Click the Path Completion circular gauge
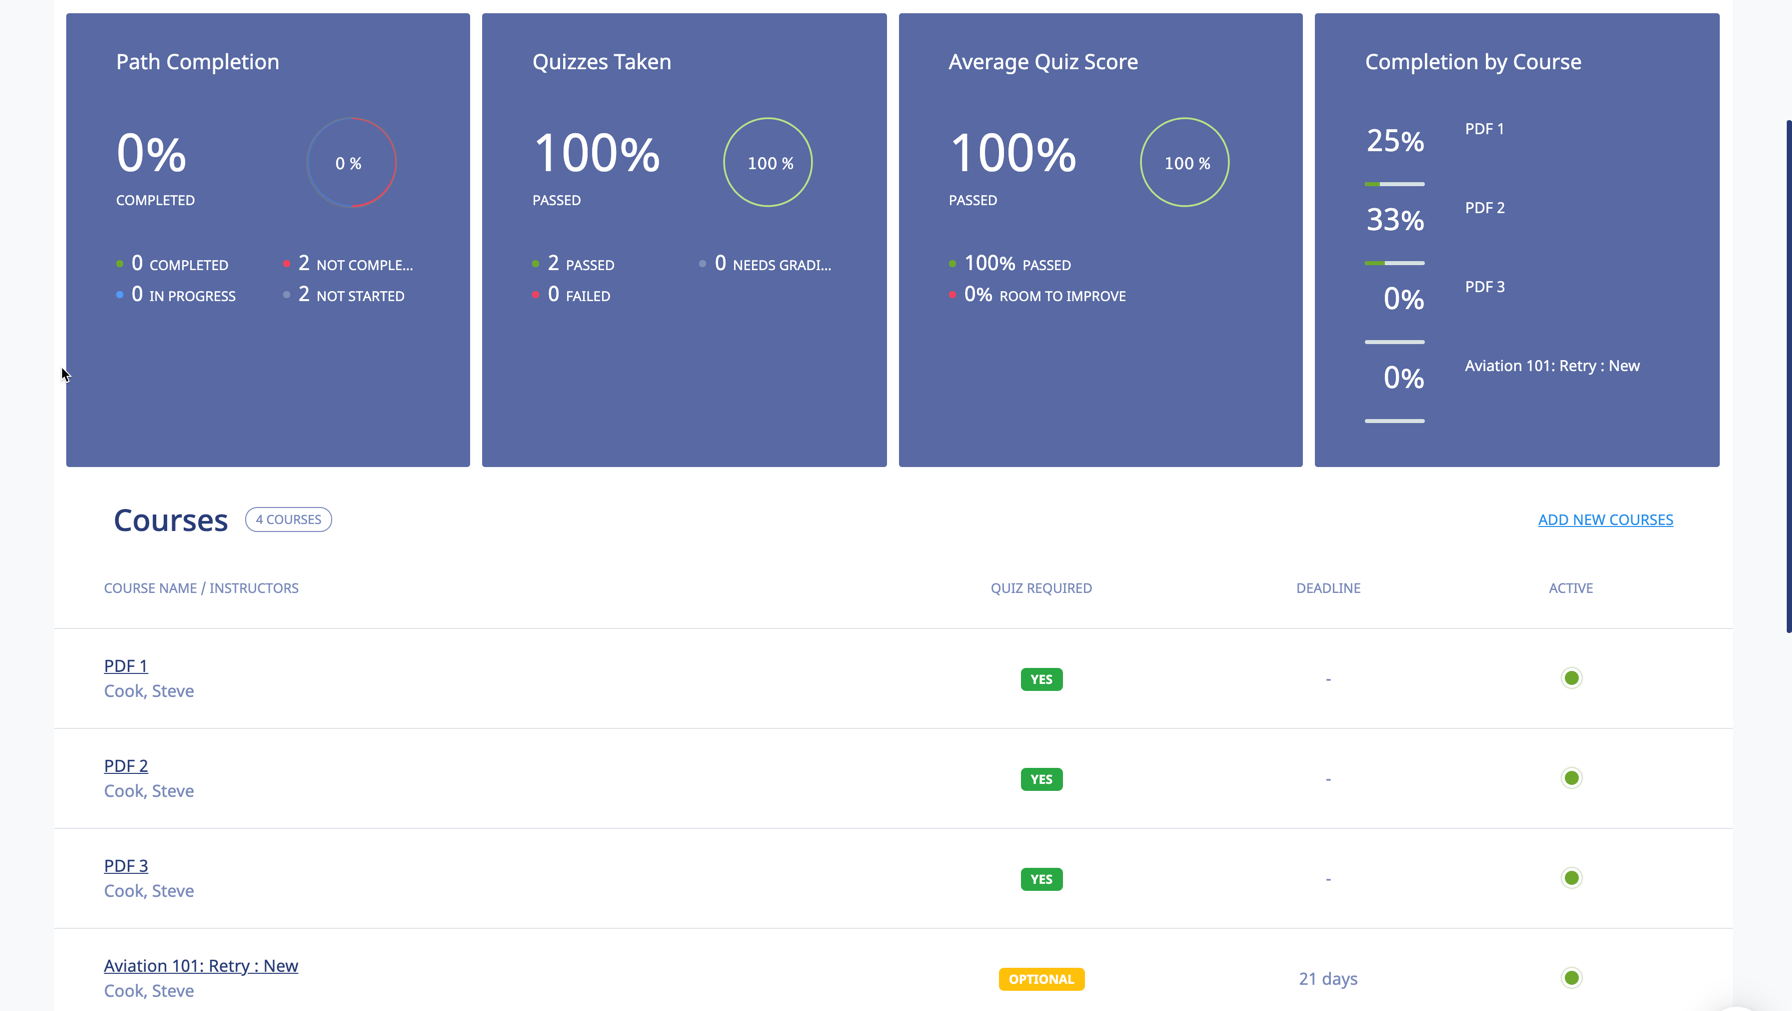Screen dimensions: 1792x1011 click(351, 162)
